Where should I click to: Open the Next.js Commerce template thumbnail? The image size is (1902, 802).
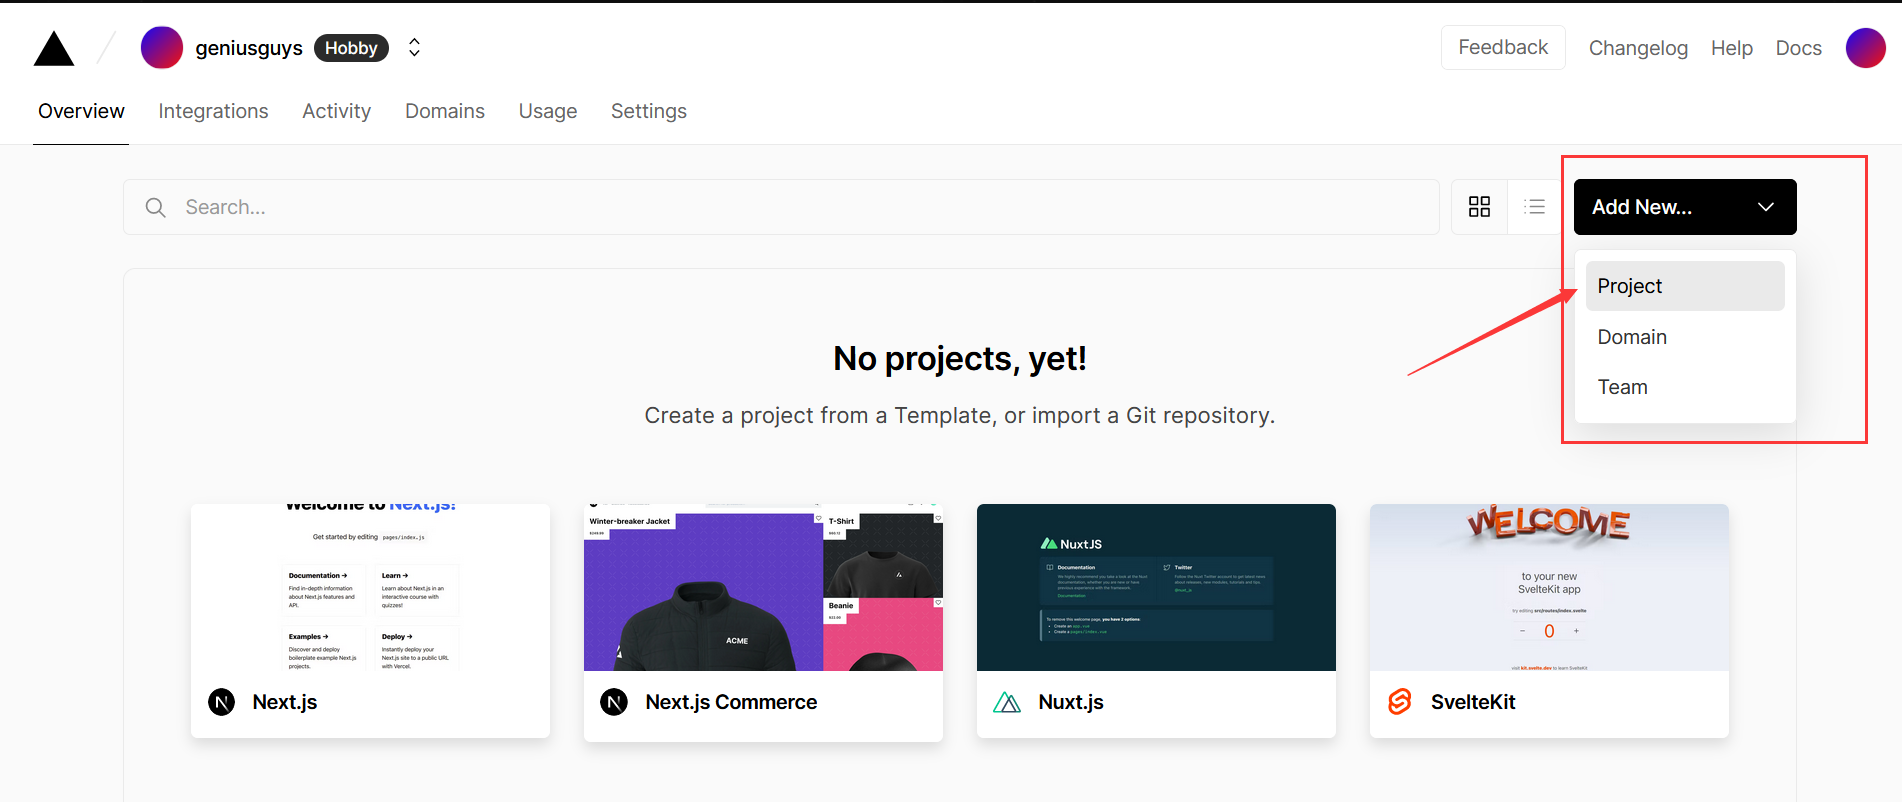[763, 587]
